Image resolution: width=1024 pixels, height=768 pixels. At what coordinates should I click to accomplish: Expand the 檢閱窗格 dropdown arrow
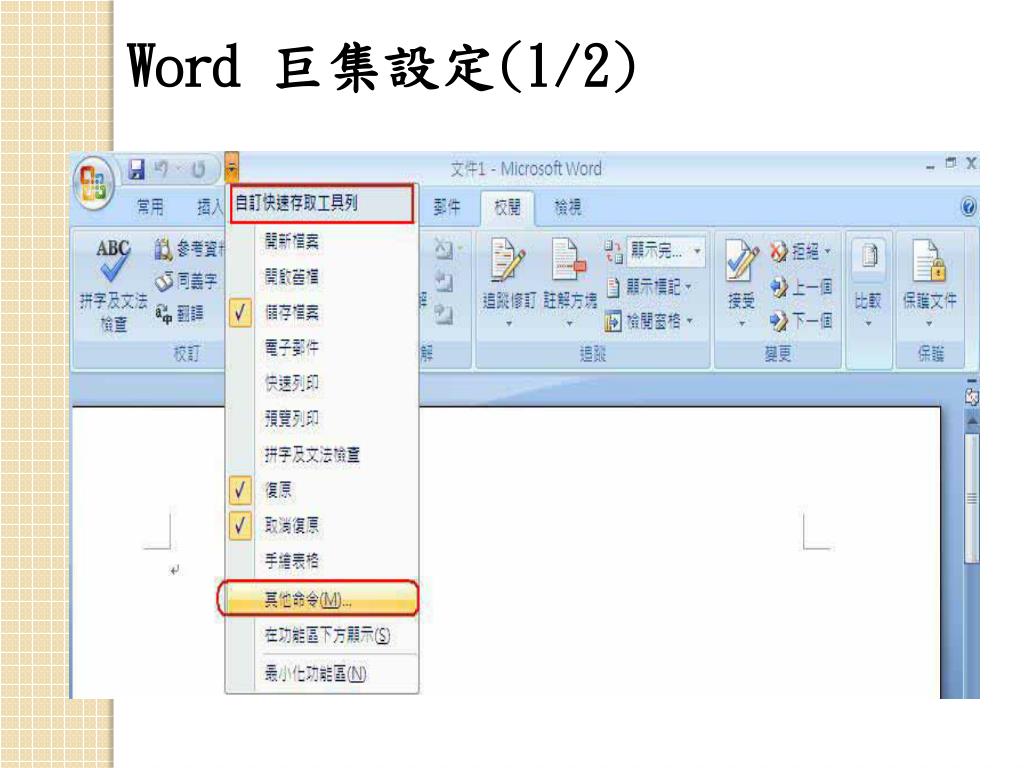pyautogui.click(x=689, y=321)
